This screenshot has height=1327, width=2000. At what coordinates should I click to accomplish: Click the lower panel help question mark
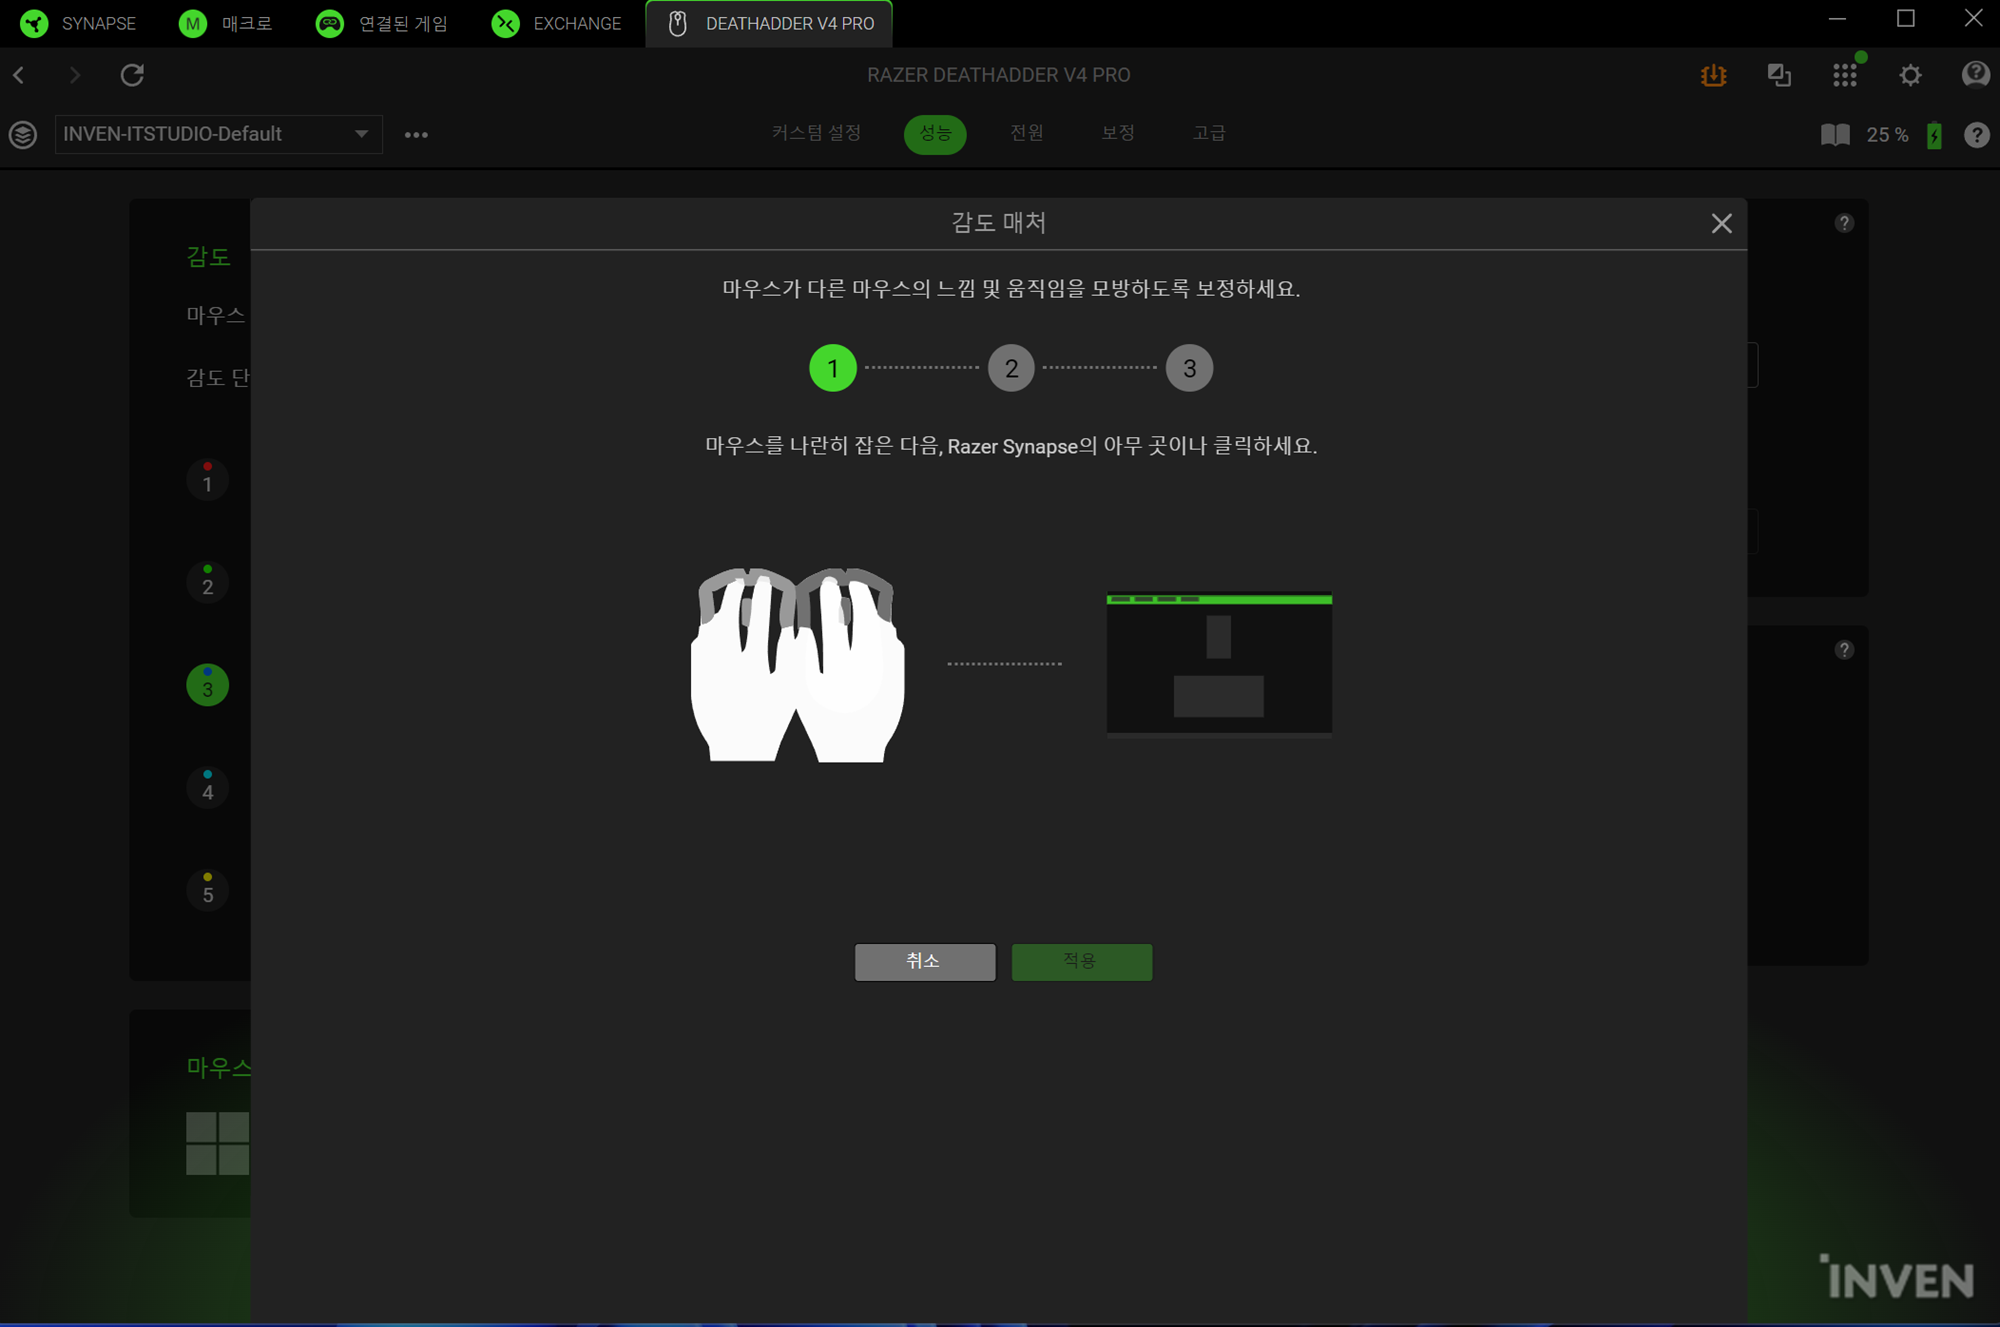click(1845, 650)
